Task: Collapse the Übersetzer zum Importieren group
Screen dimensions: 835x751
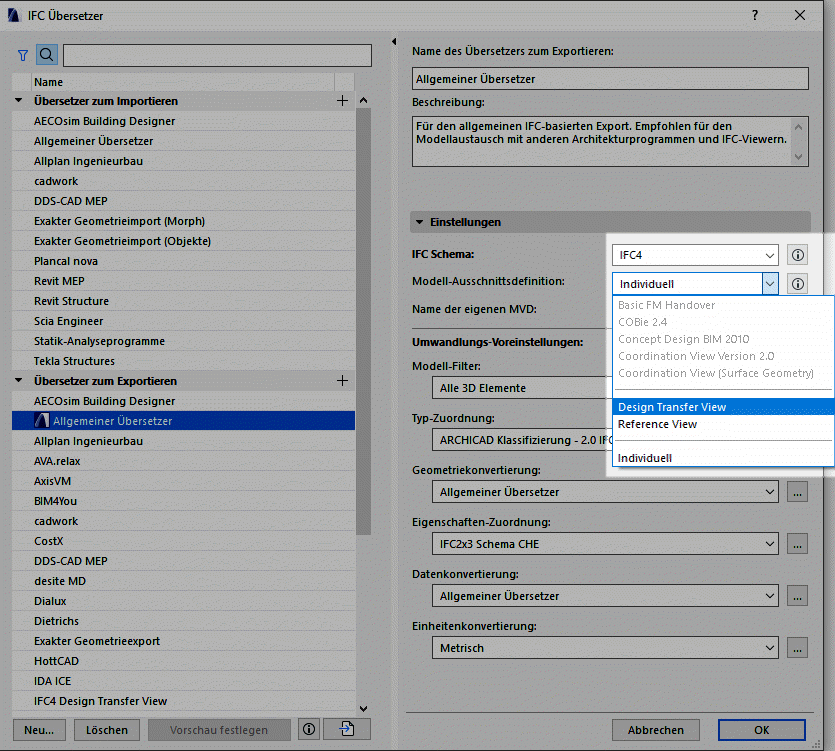Action: pos(19,101)
